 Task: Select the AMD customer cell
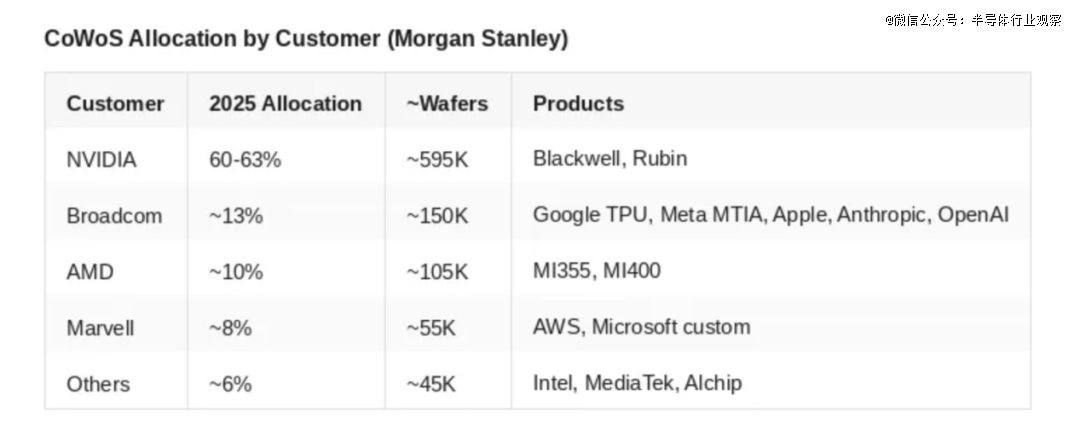click(88, 271)
